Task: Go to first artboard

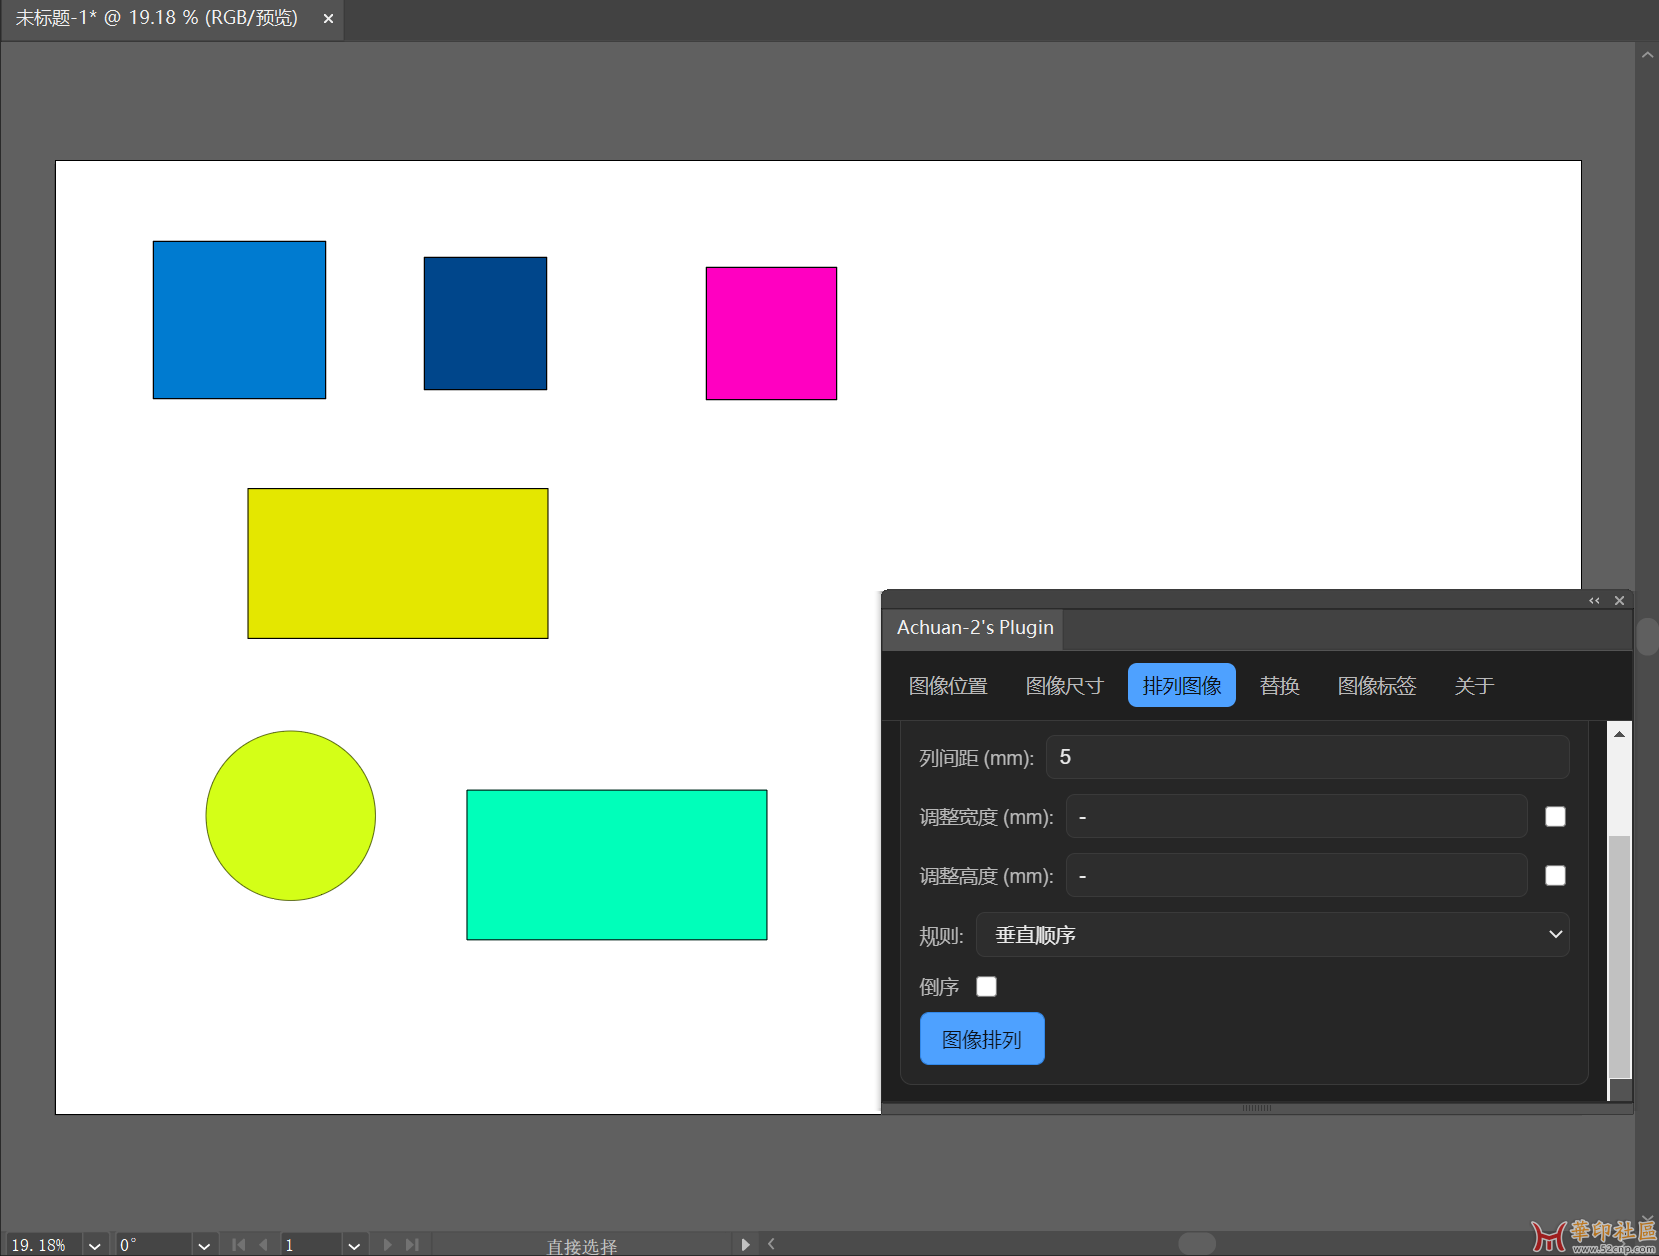Action: point(238,1245)
